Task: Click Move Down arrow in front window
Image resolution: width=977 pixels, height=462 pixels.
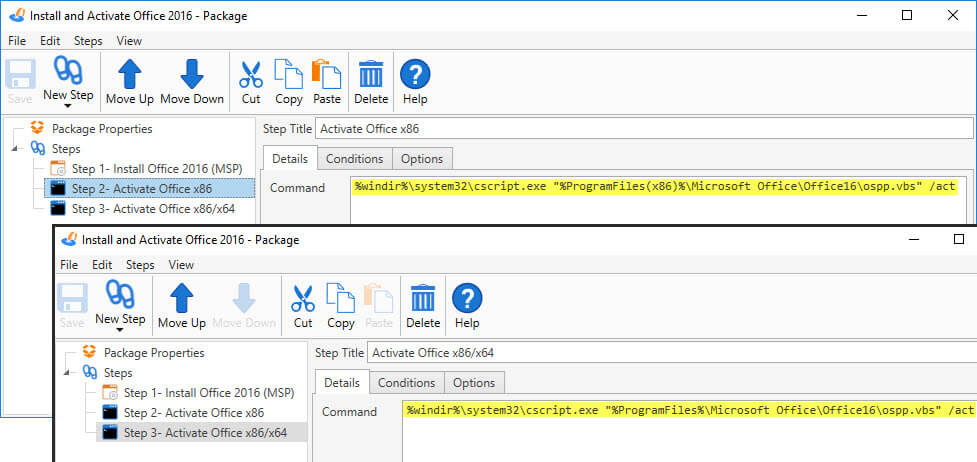Action: (244, 299)
